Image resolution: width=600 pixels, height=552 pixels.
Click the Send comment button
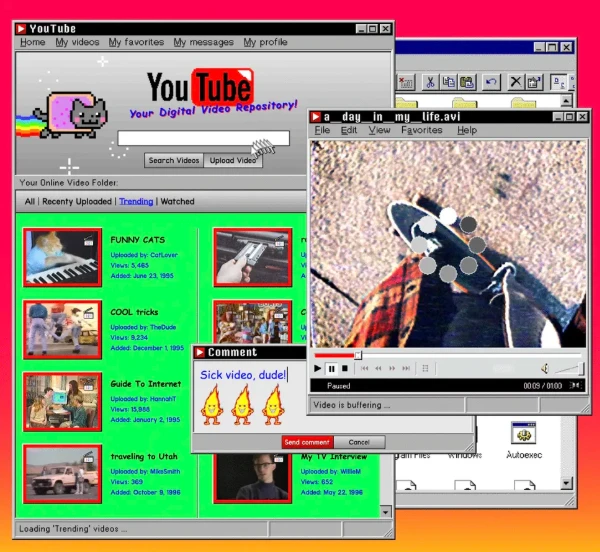307,442
